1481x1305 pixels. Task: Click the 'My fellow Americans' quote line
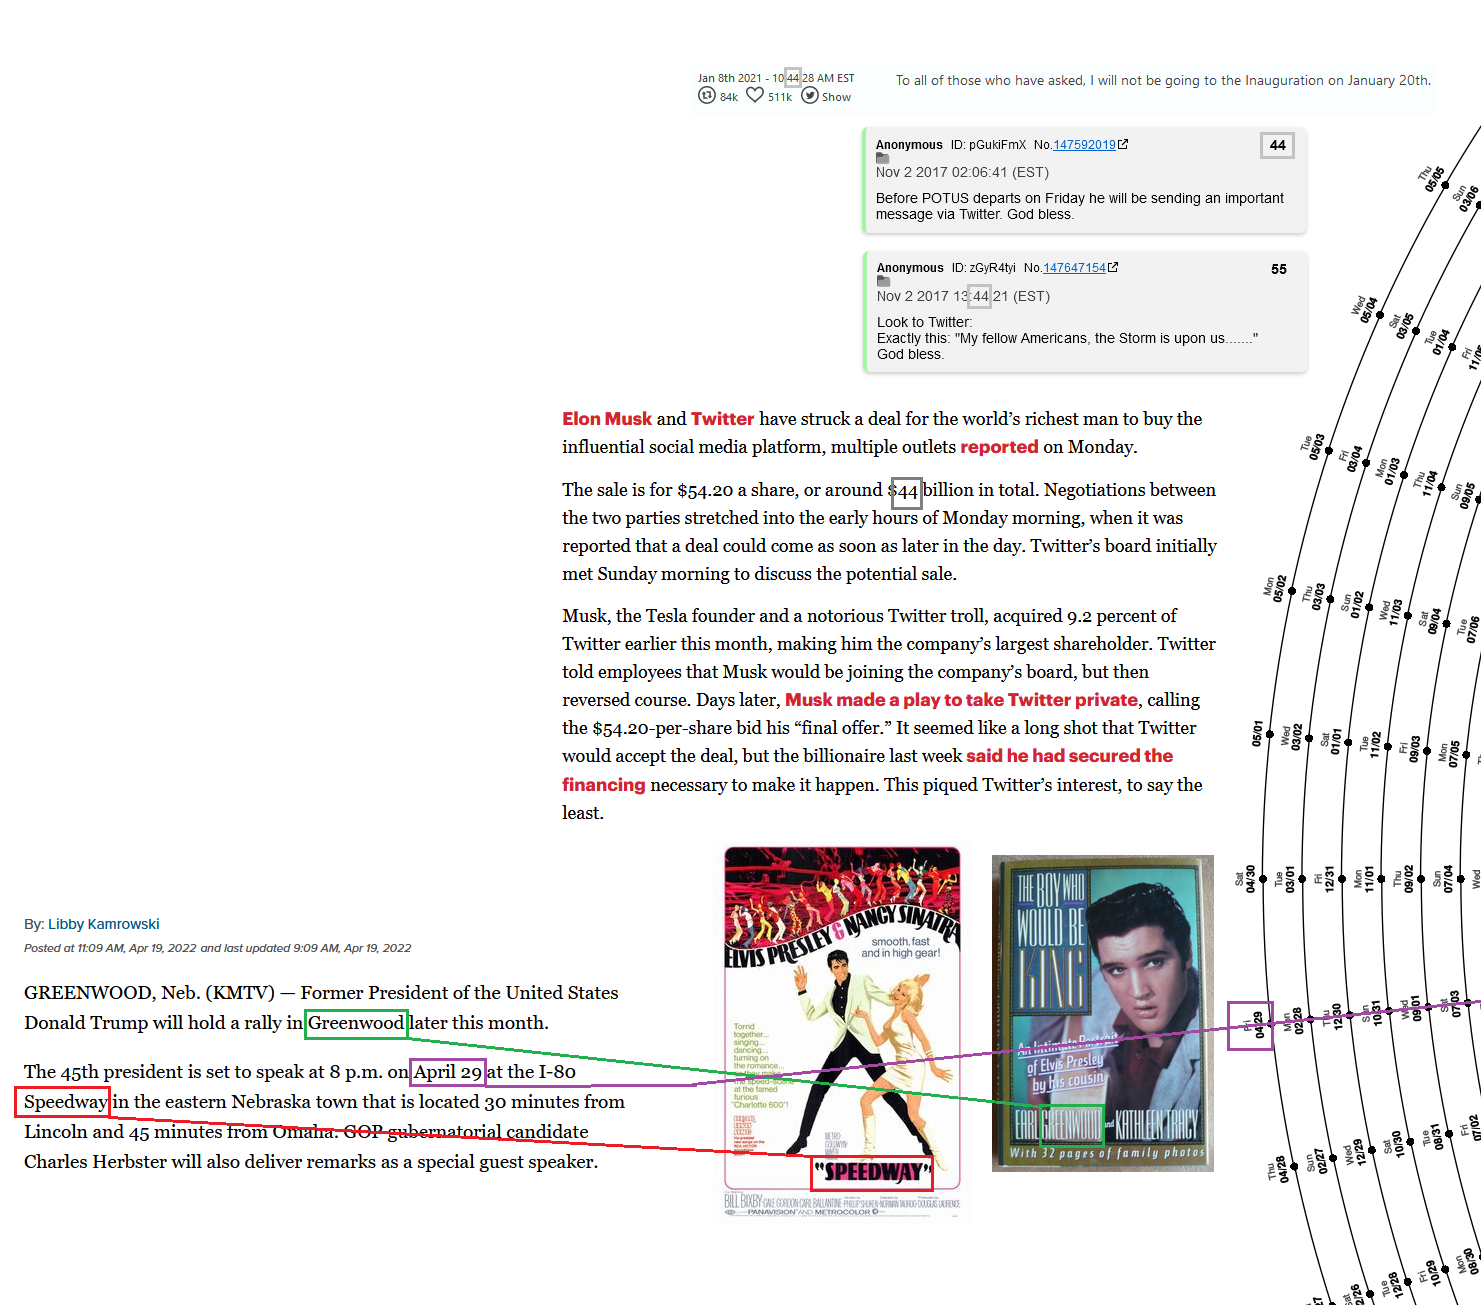pos(1067,338)
